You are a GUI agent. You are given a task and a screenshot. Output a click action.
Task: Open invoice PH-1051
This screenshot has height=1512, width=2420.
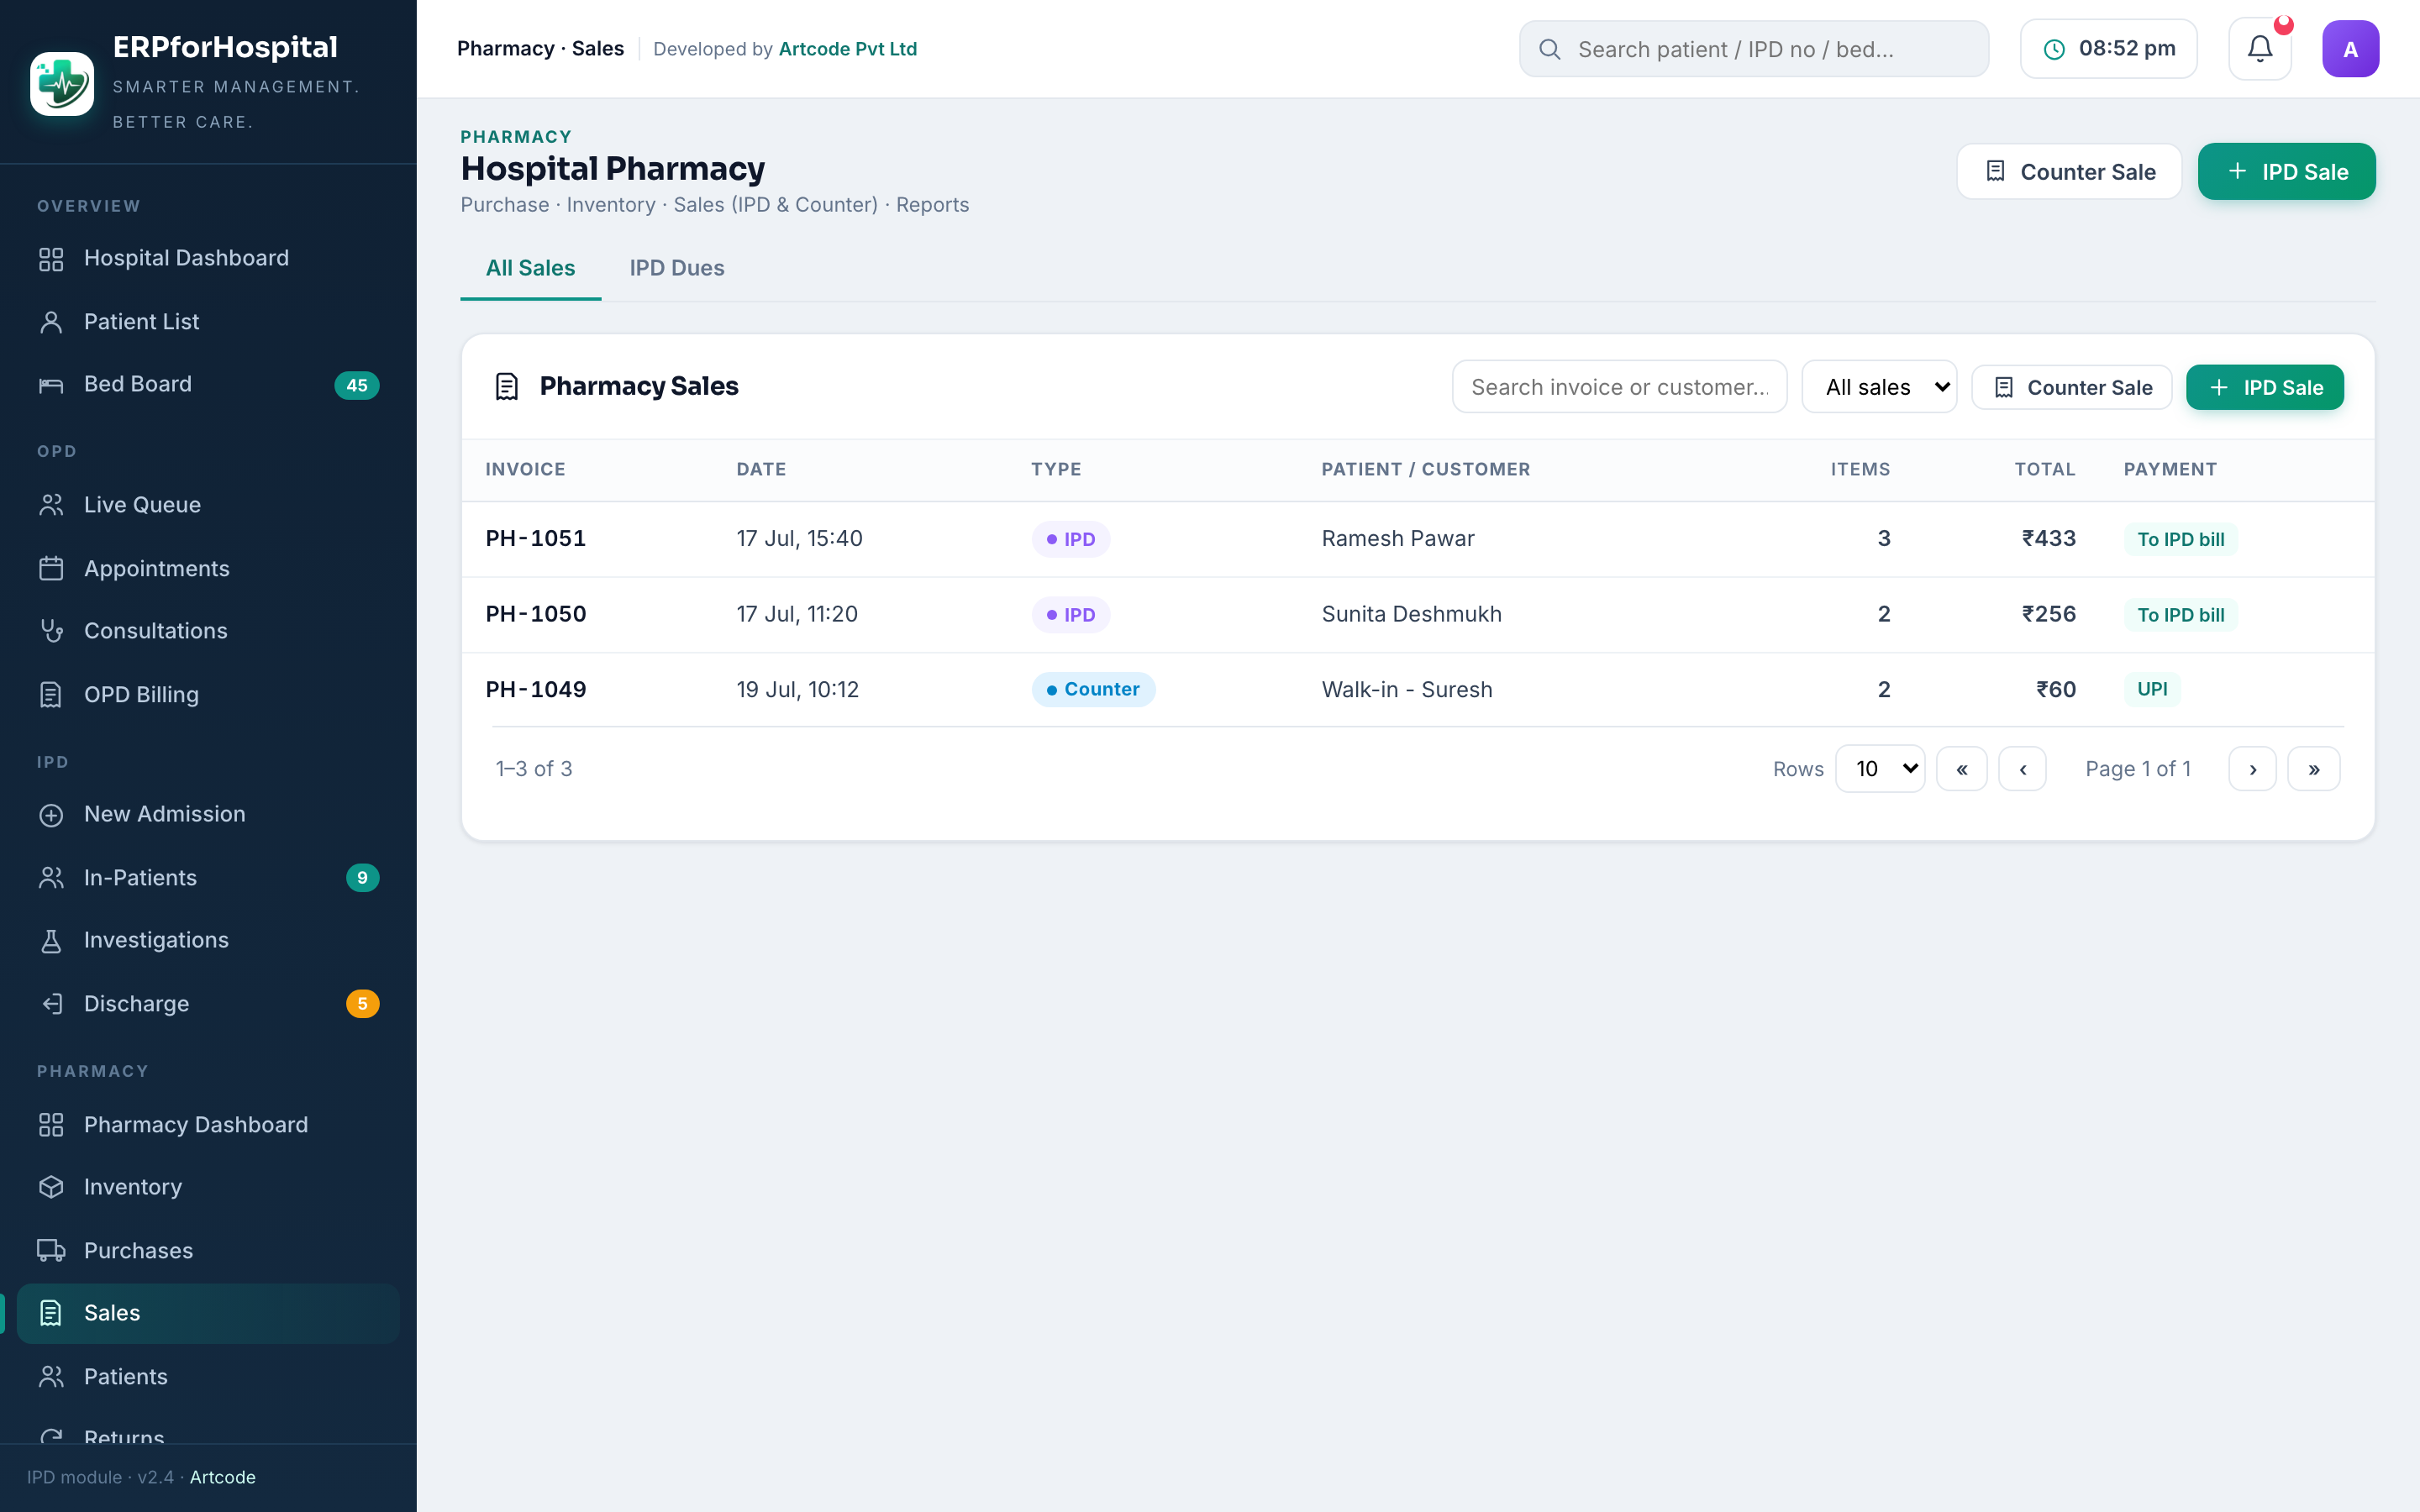point(535,539)
